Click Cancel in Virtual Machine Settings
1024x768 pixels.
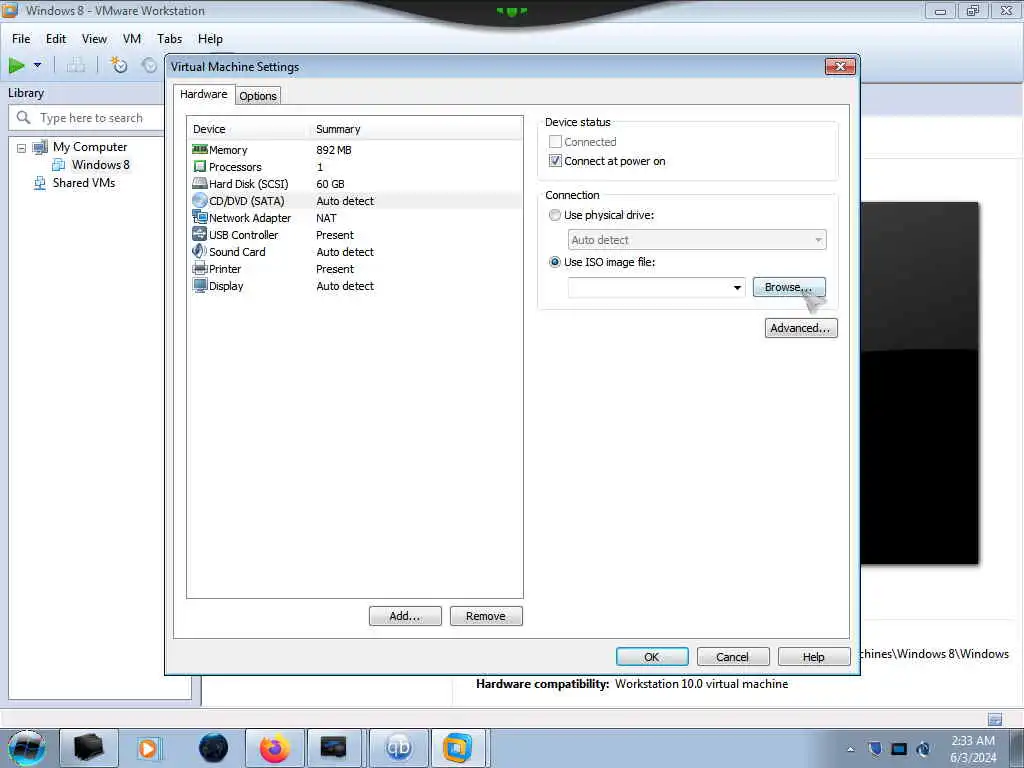(733, 656)
